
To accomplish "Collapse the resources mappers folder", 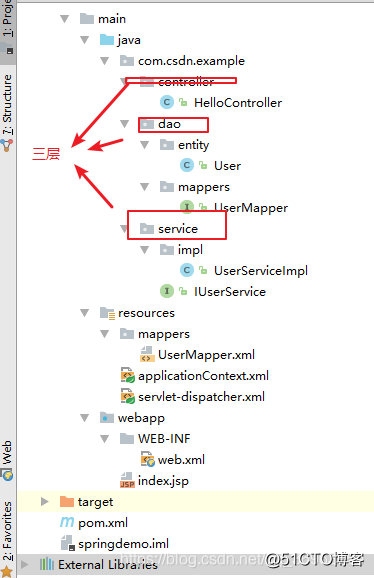I will tap(104, 334).
